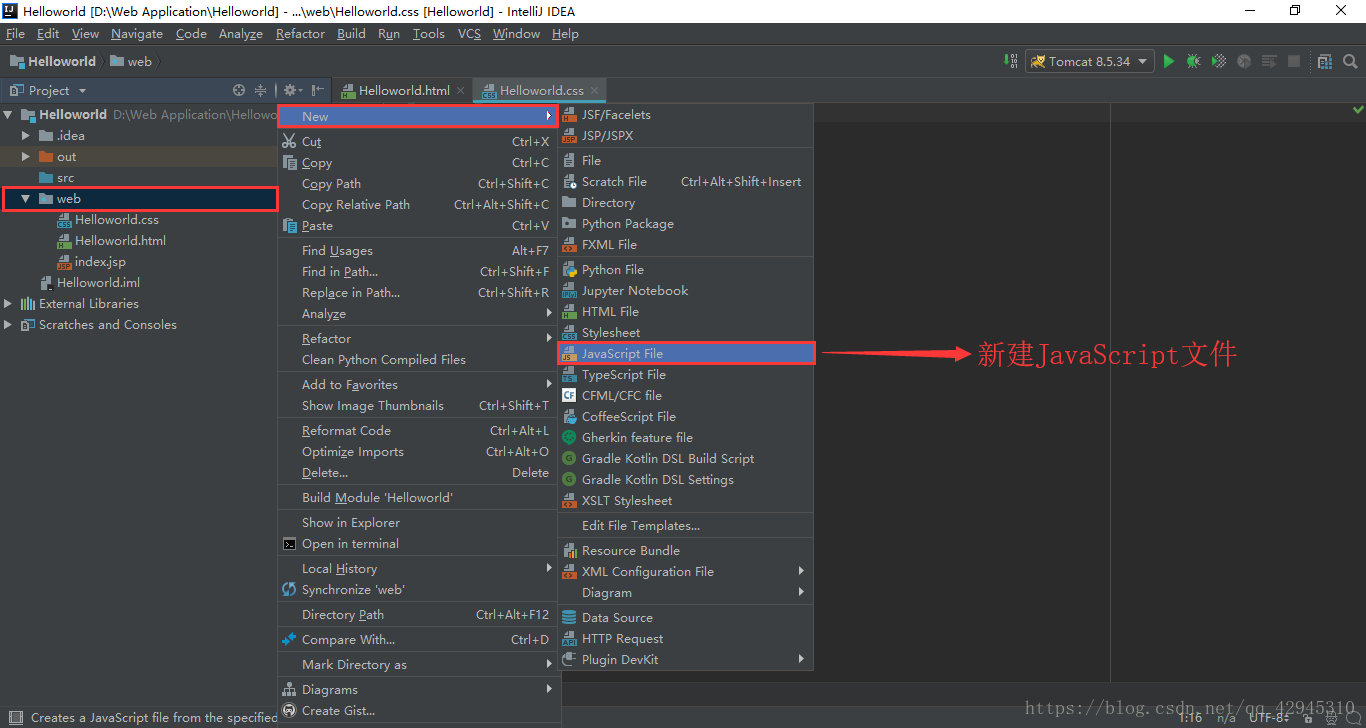Image resolution: width=1366 pixels, height=728 pixels.
Task: Select index.jsp in project tree
Action: pos(100,262)
